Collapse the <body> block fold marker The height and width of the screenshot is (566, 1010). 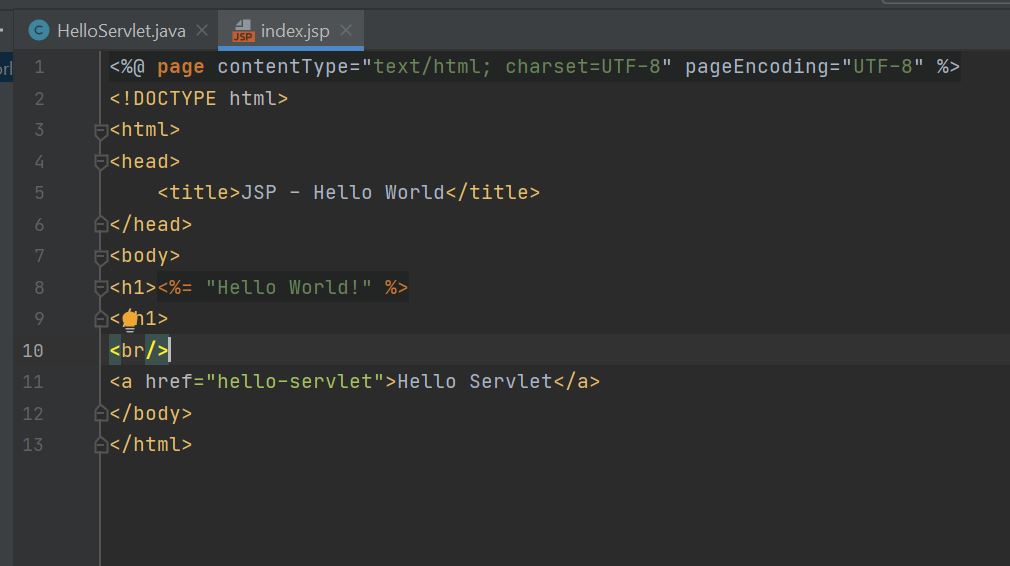(x=100, y=257)
